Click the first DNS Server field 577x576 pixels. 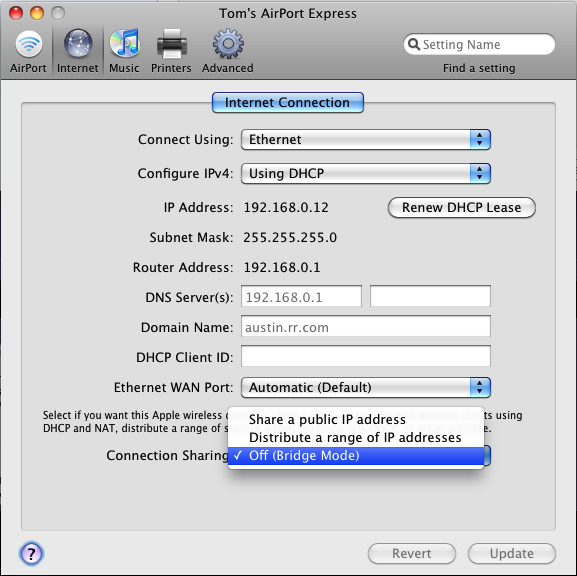tap(301, 296)
